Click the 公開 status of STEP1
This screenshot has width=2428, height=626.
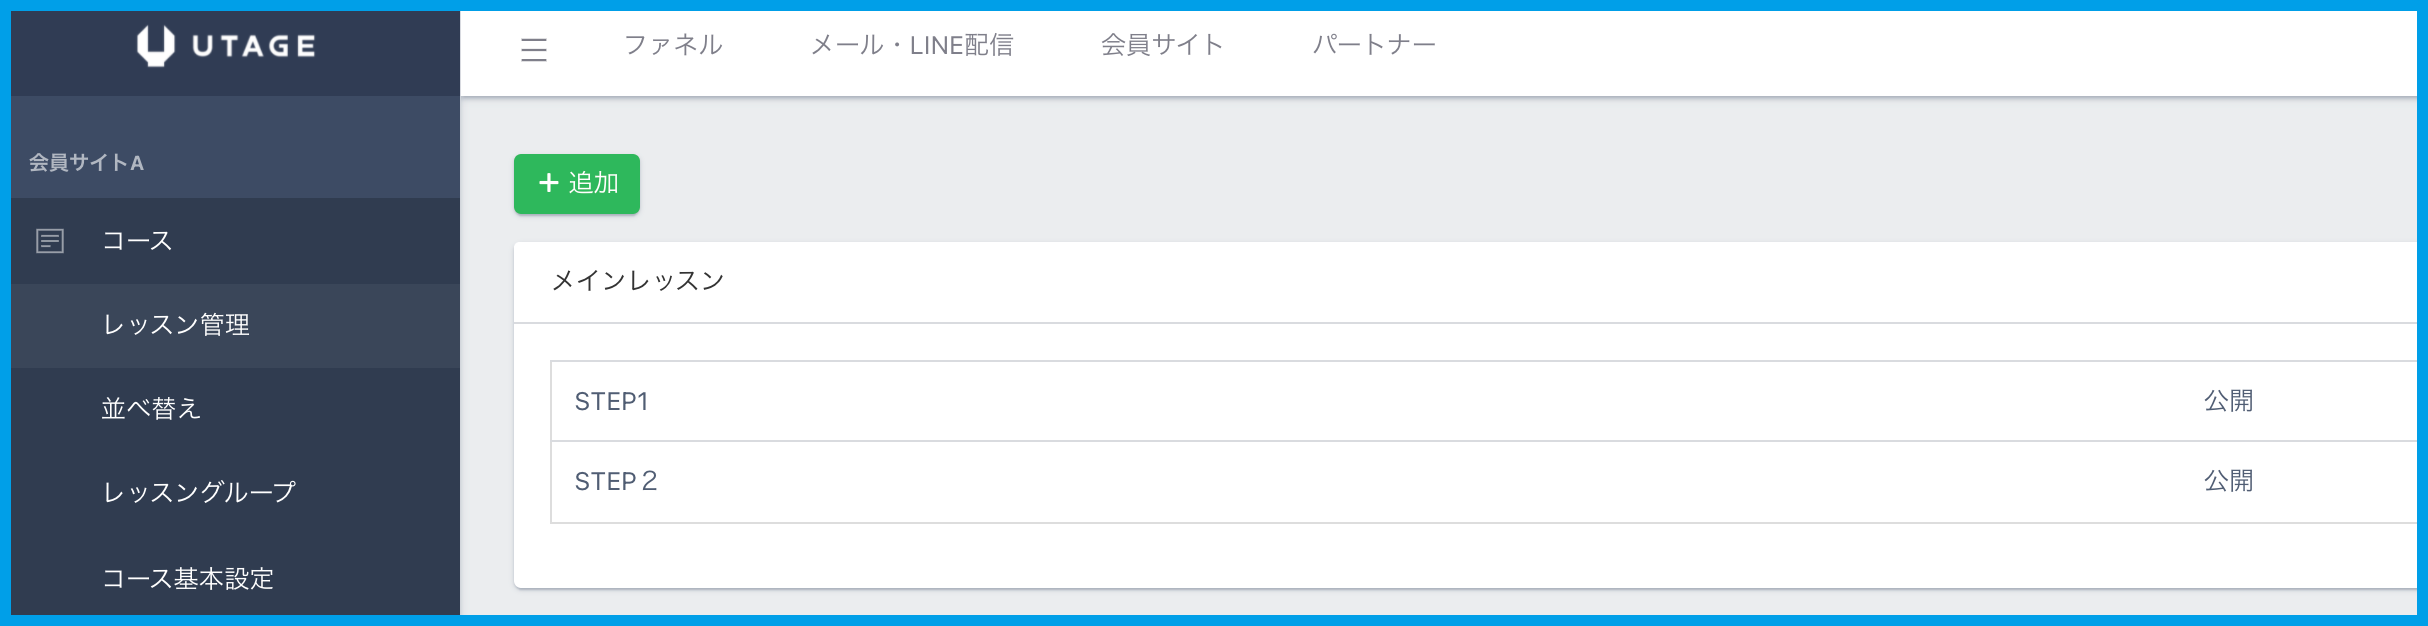coord(2228,401)
